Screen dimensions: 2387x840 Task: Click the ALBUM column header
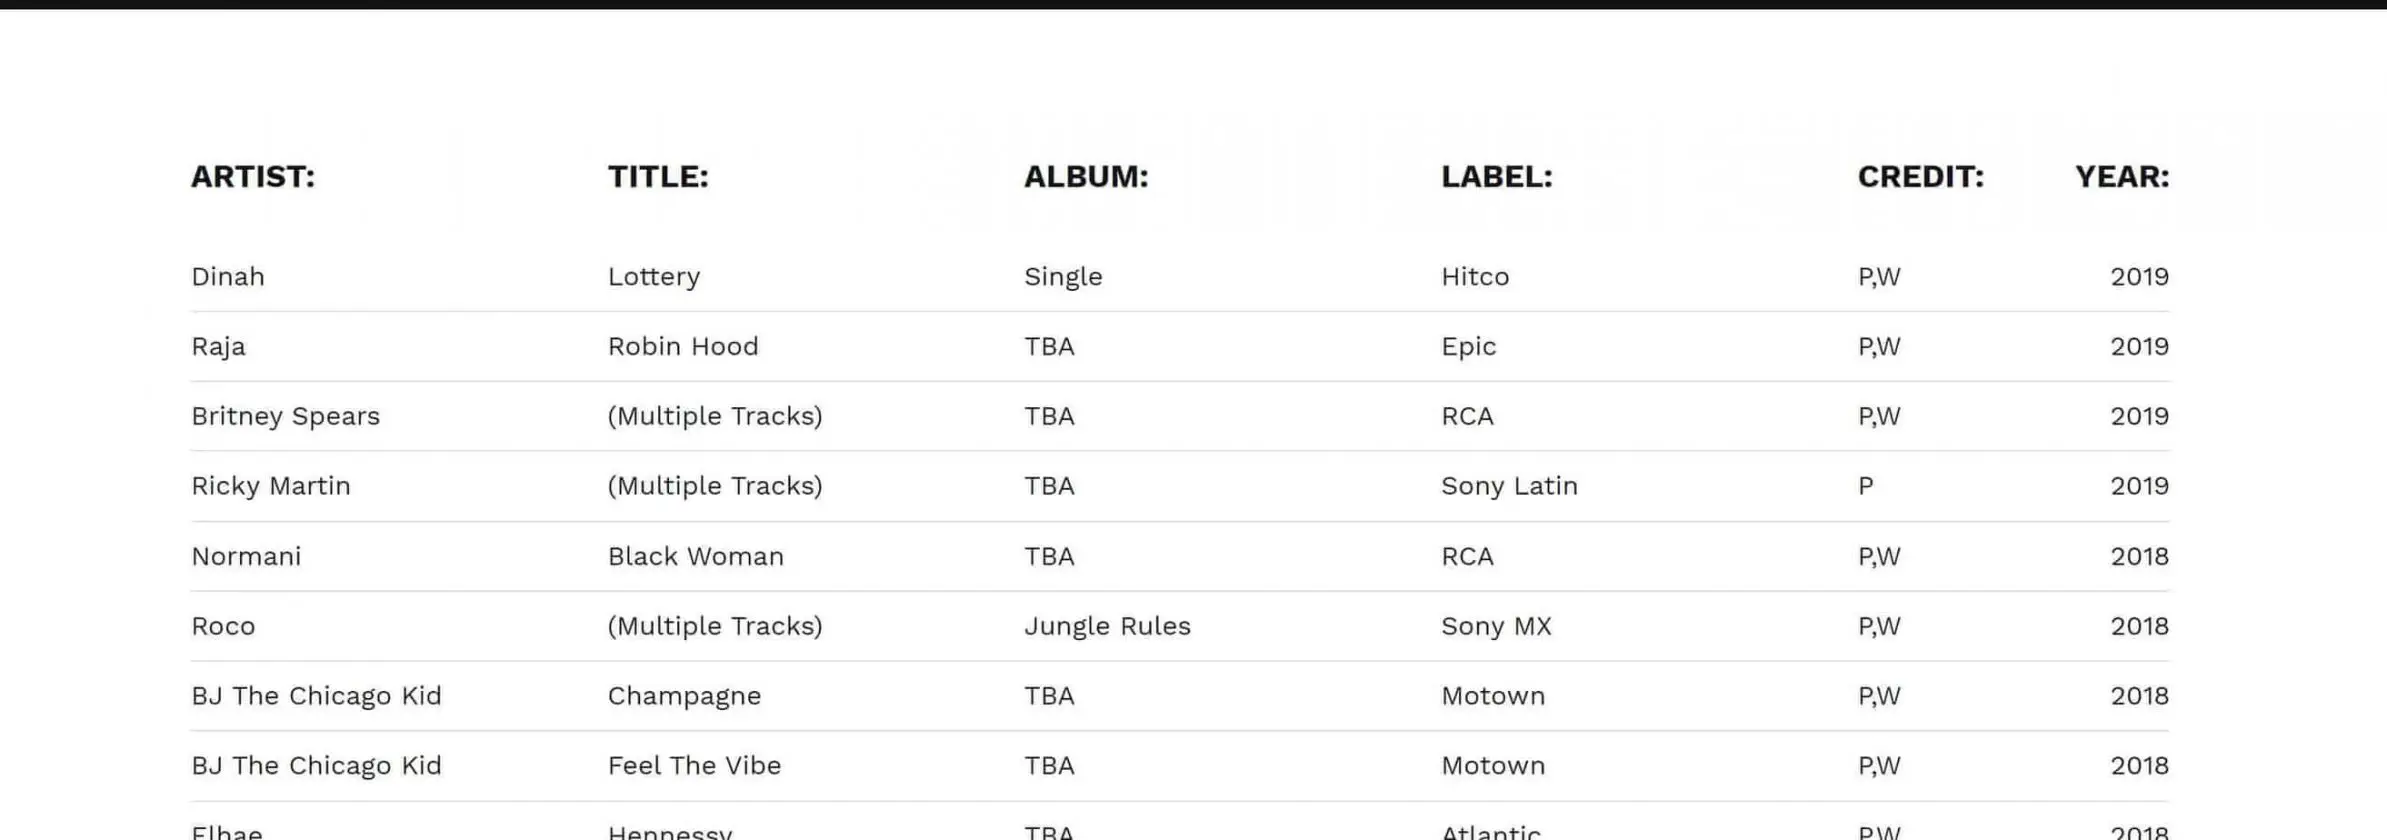1086,177
